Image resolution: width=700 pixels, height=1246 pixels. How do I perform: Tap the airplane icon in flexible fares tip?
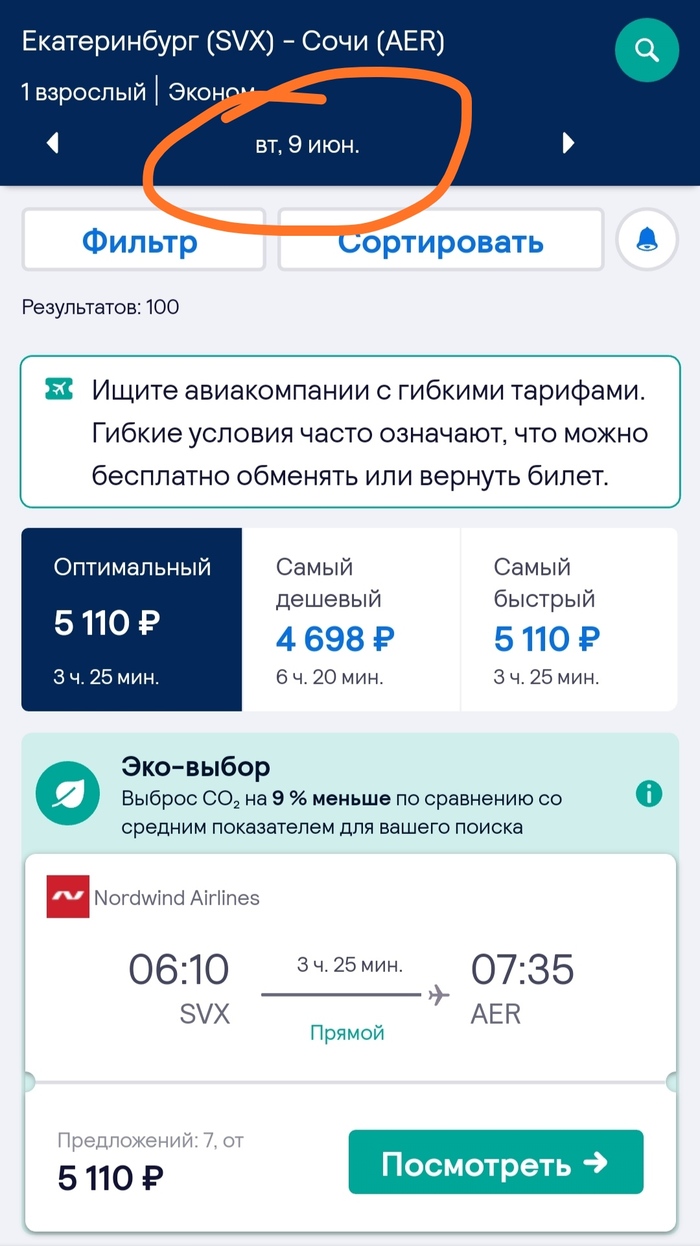point(59,389)
